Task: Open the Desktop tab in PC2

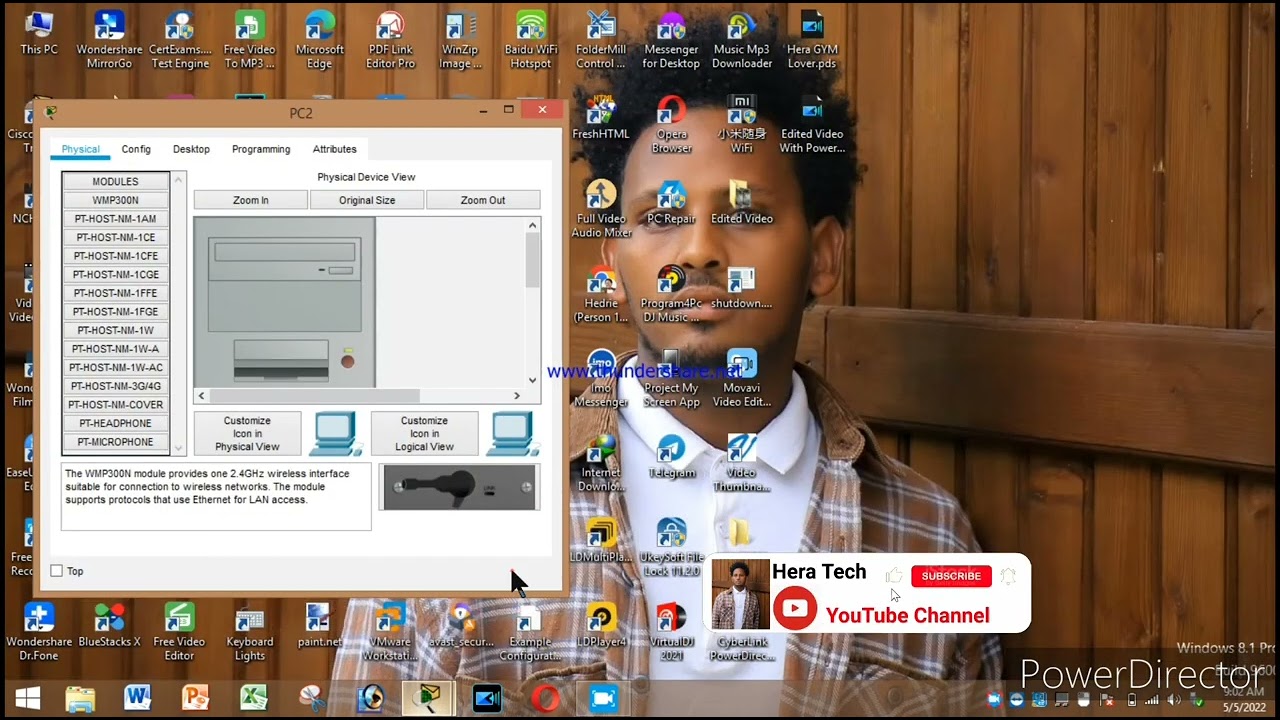Action: 191,149
